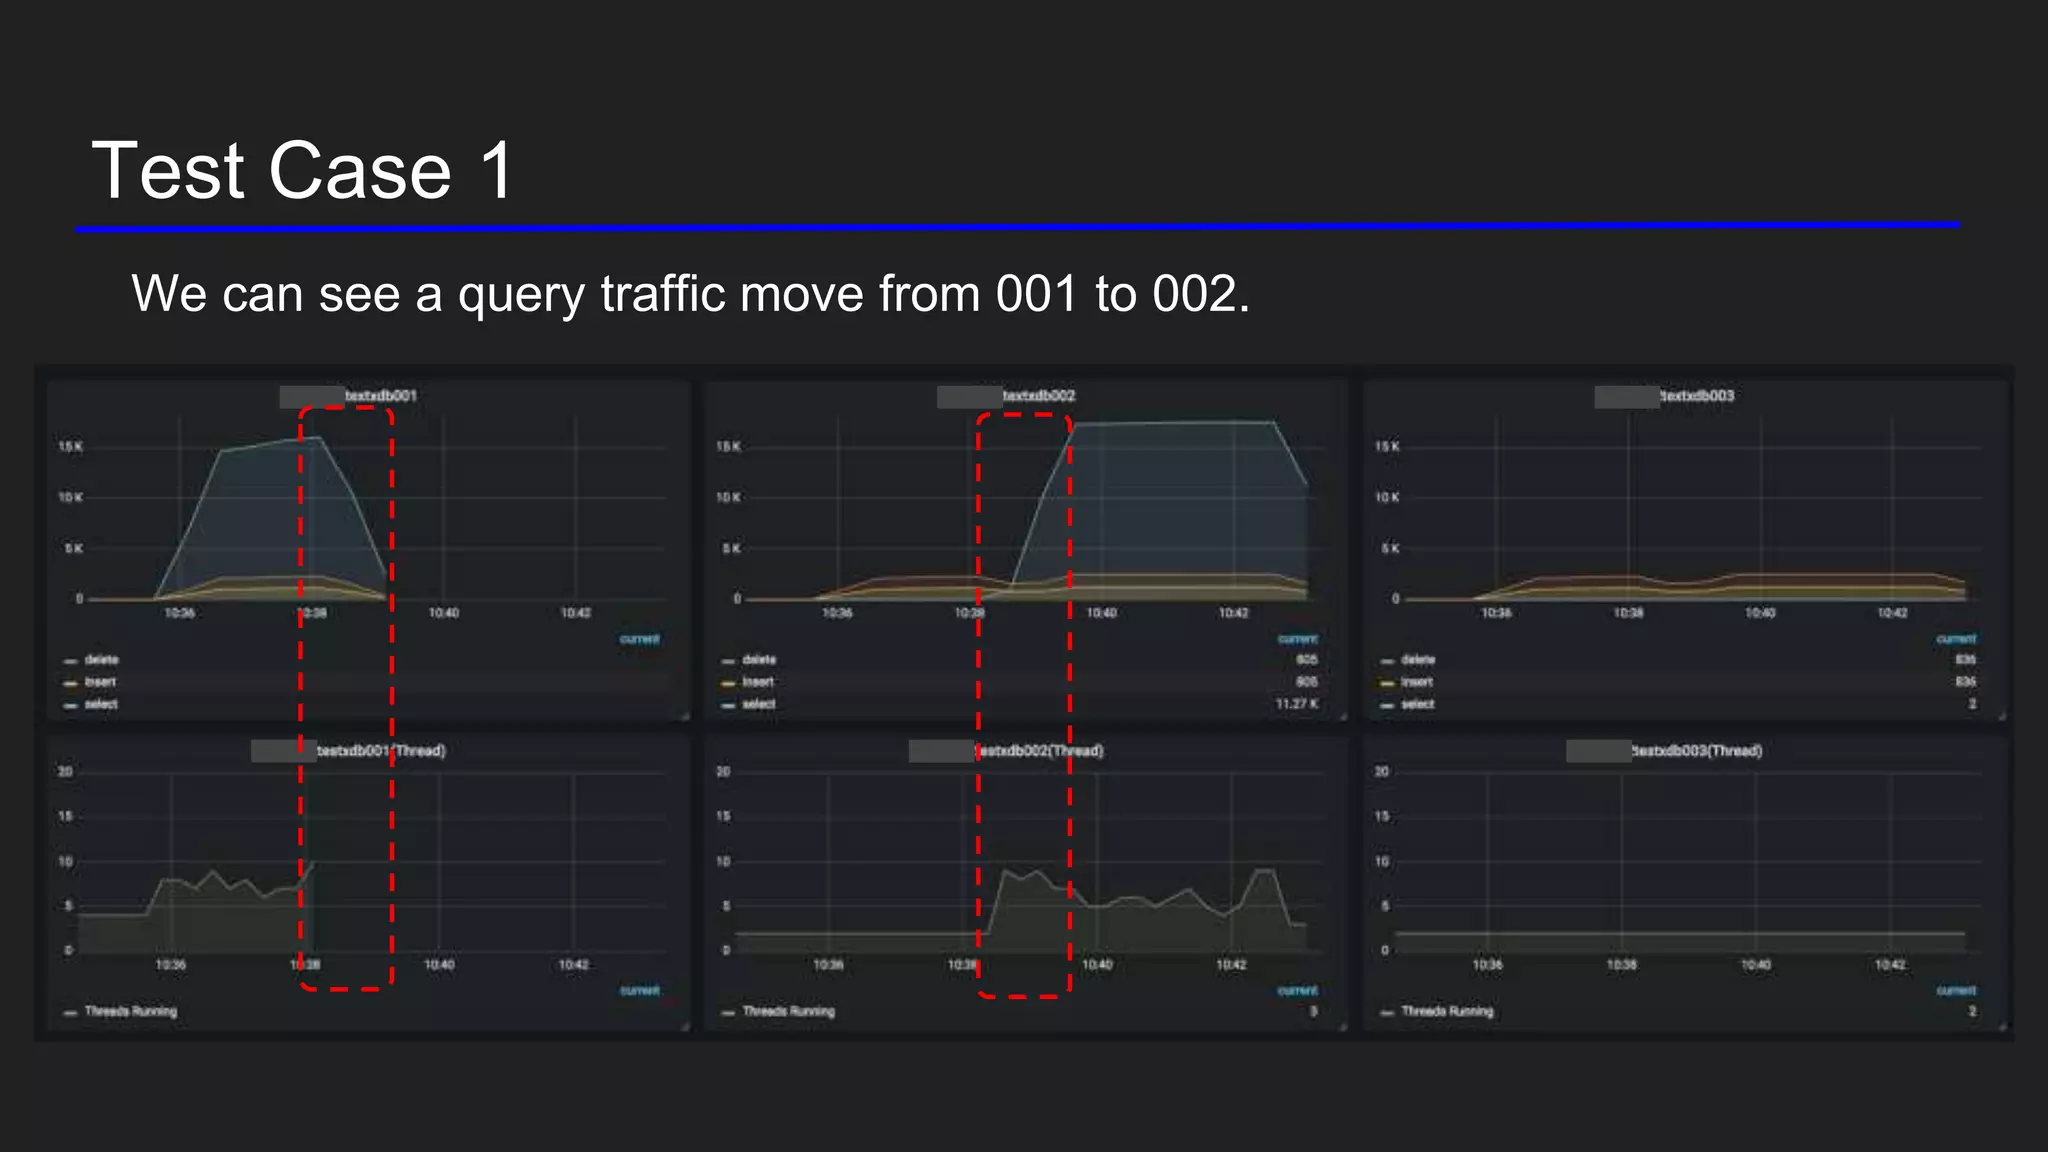This screenshot has height=1152, width=2048.
Task: Grab the resize handle of the textxdb003 query panel
Action: pos(2002,716)
